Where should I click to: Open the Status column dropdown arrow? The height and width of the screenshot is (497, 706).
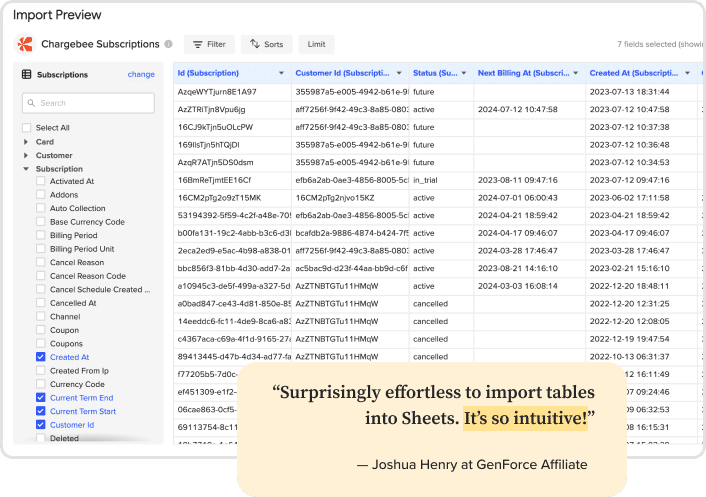coord(464,73)
